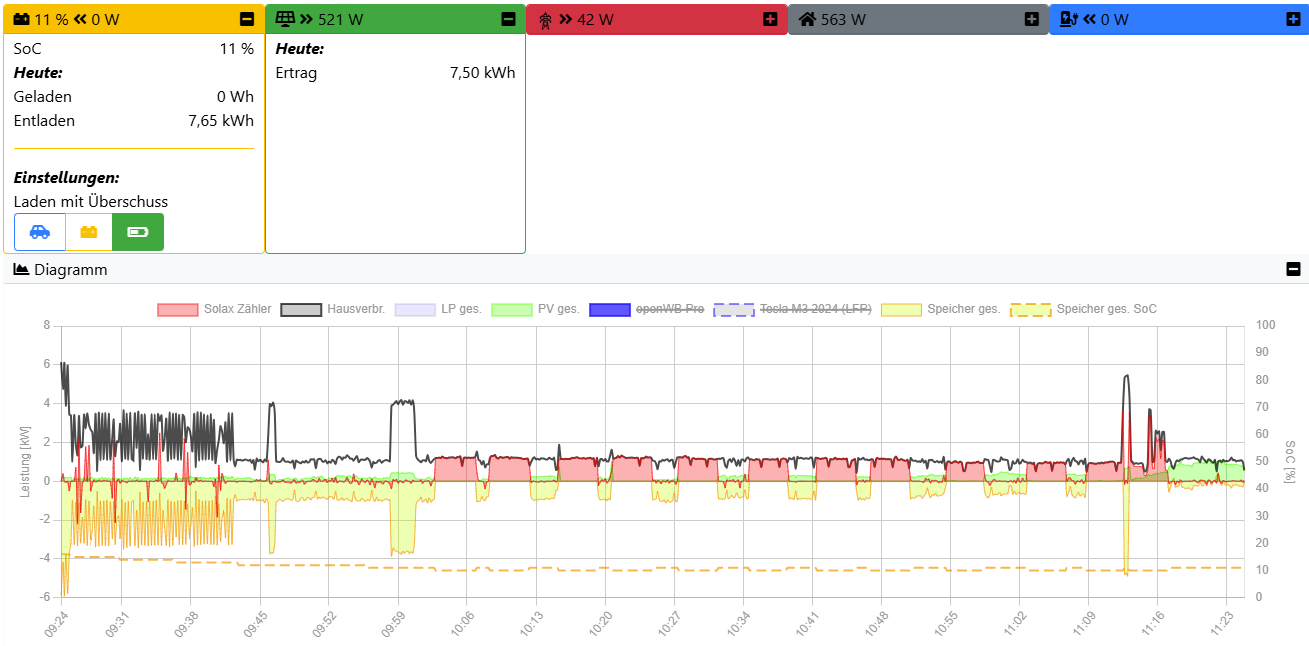Select the yellow battery priority icon
The image size is (1309, 646).
point(88,231)
